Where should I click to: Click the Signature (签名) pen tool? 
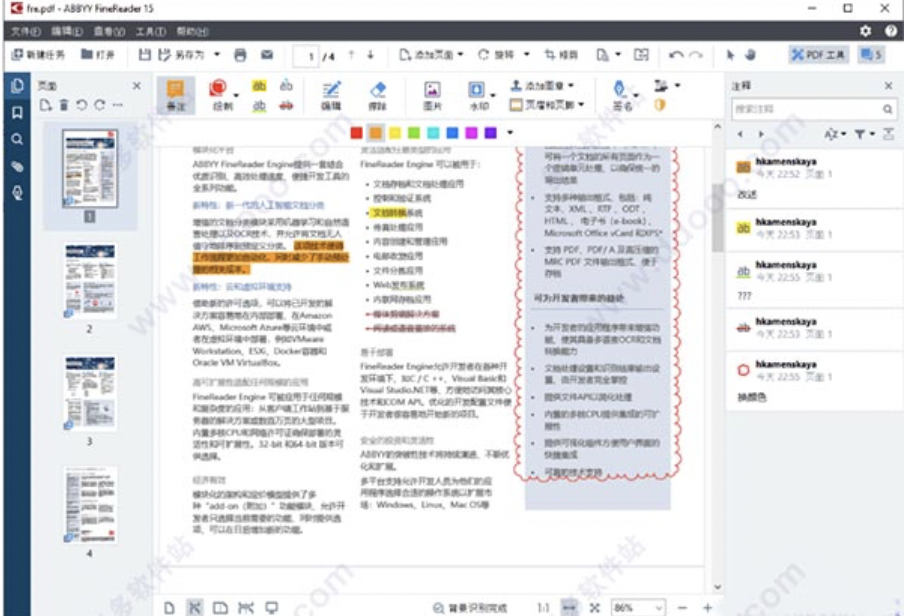(x=621, y=96)
